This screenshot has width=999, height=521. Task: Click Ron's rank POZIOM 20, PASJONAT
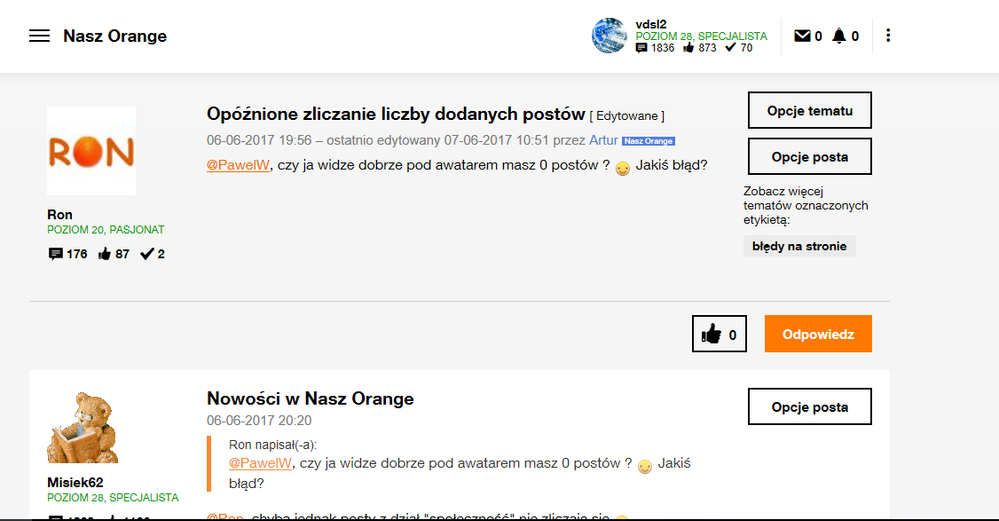(x=106, y=229)
